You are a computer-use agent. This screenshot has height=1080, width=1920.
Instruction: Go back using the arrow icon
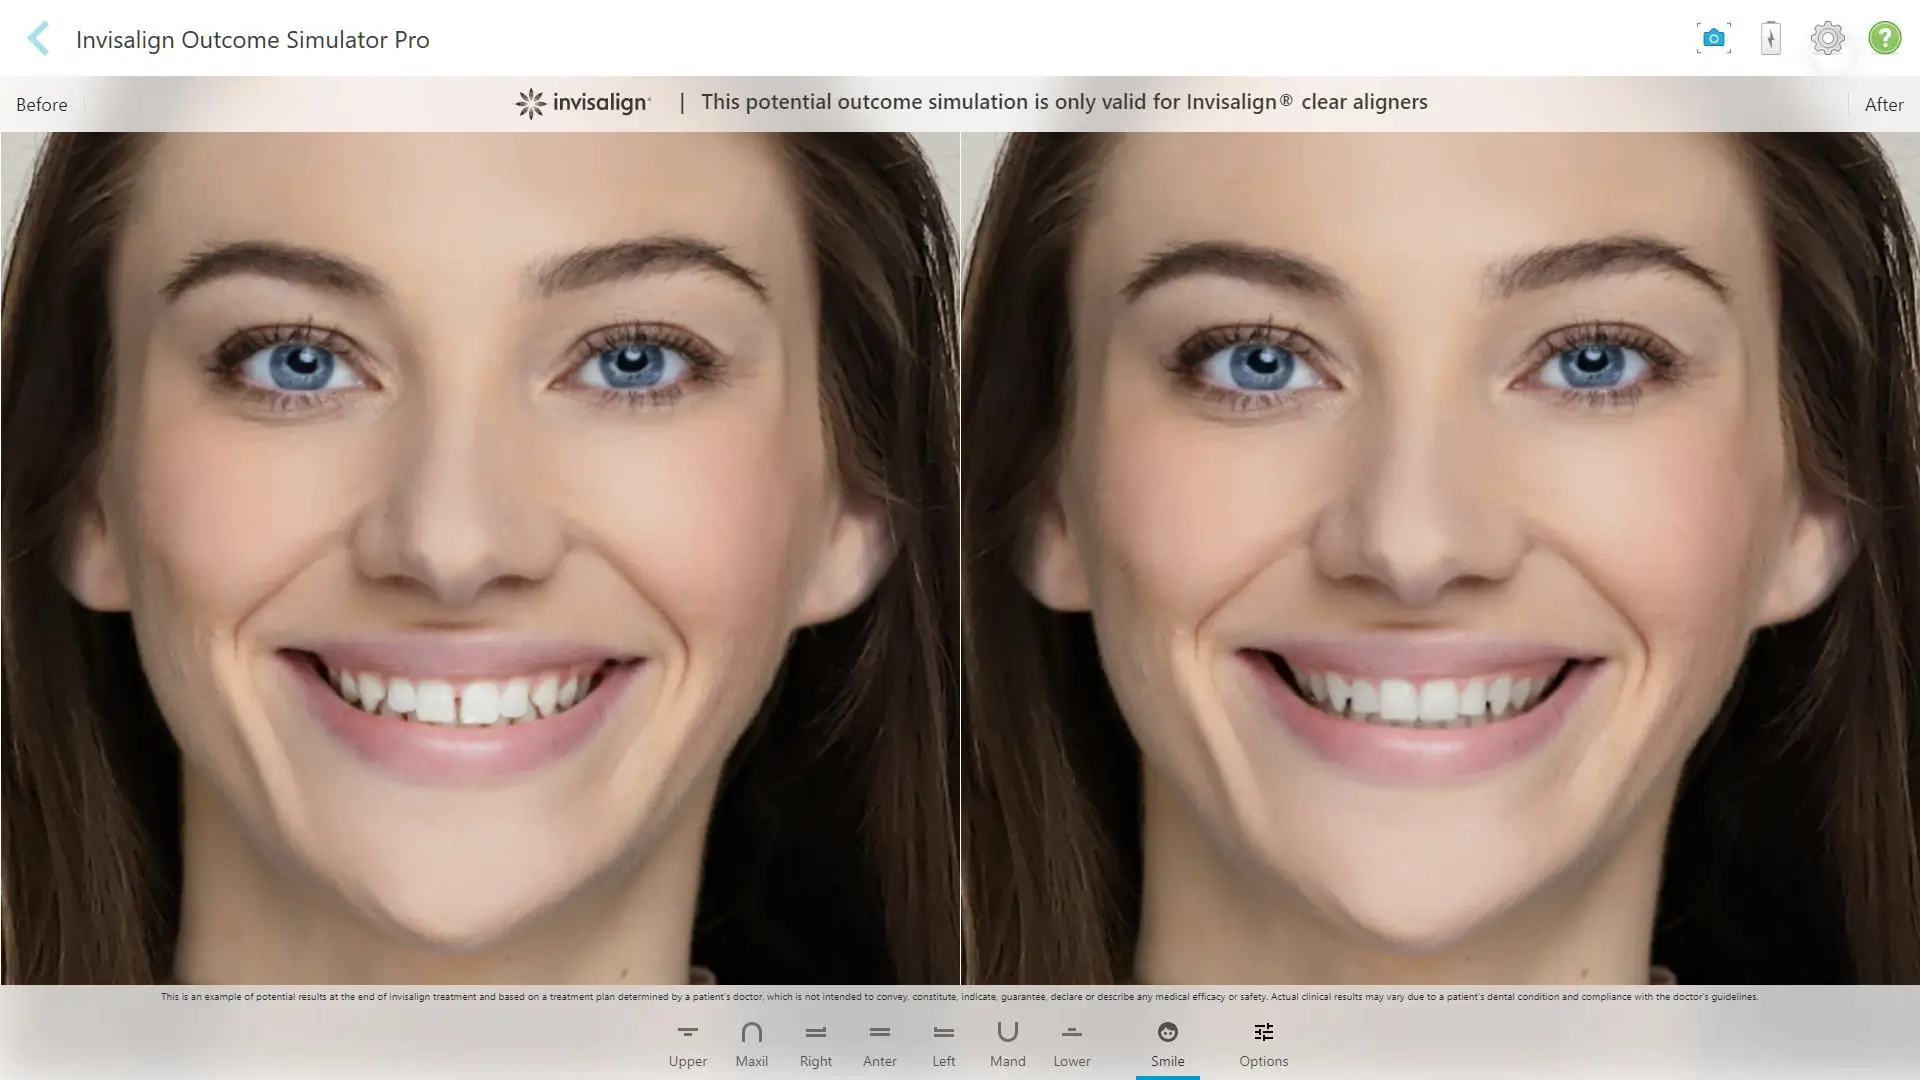coord(38,39)
